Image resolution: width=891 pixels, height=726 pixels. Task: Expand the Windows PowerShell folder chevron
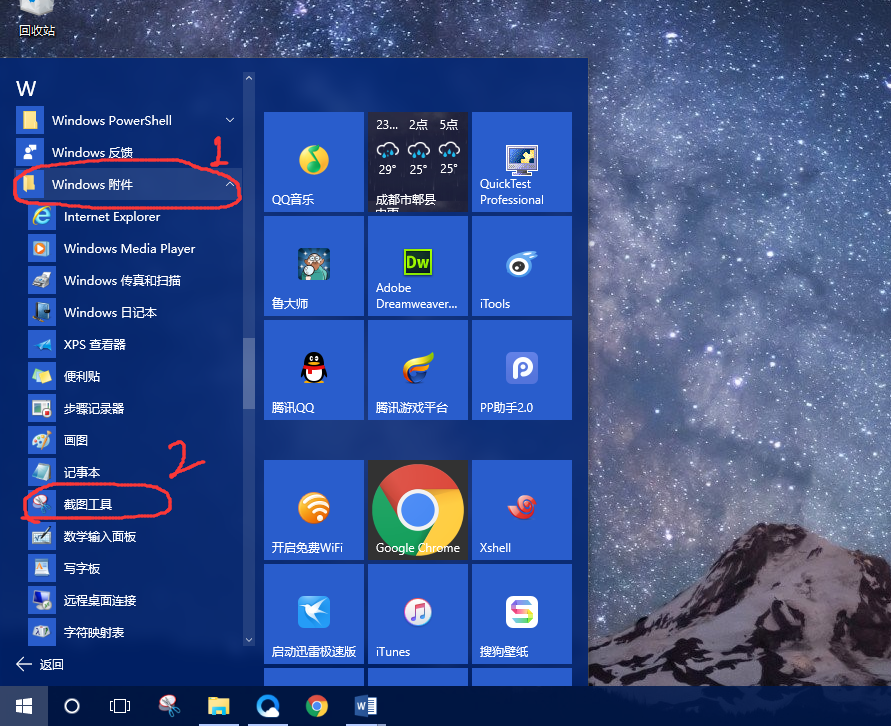coord(230,120)
